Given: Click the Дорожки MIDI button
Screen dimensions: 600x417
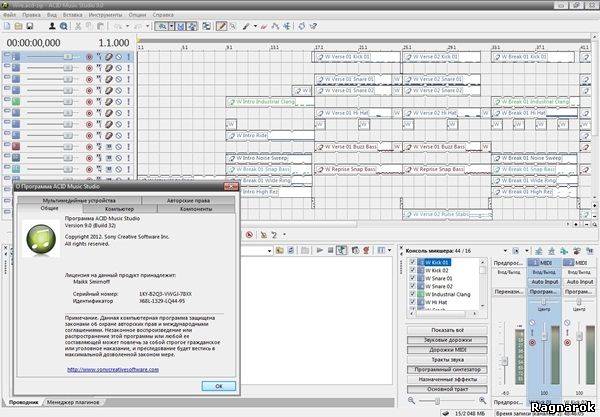Looking at the screenshot, I should (x=447, y=350).
